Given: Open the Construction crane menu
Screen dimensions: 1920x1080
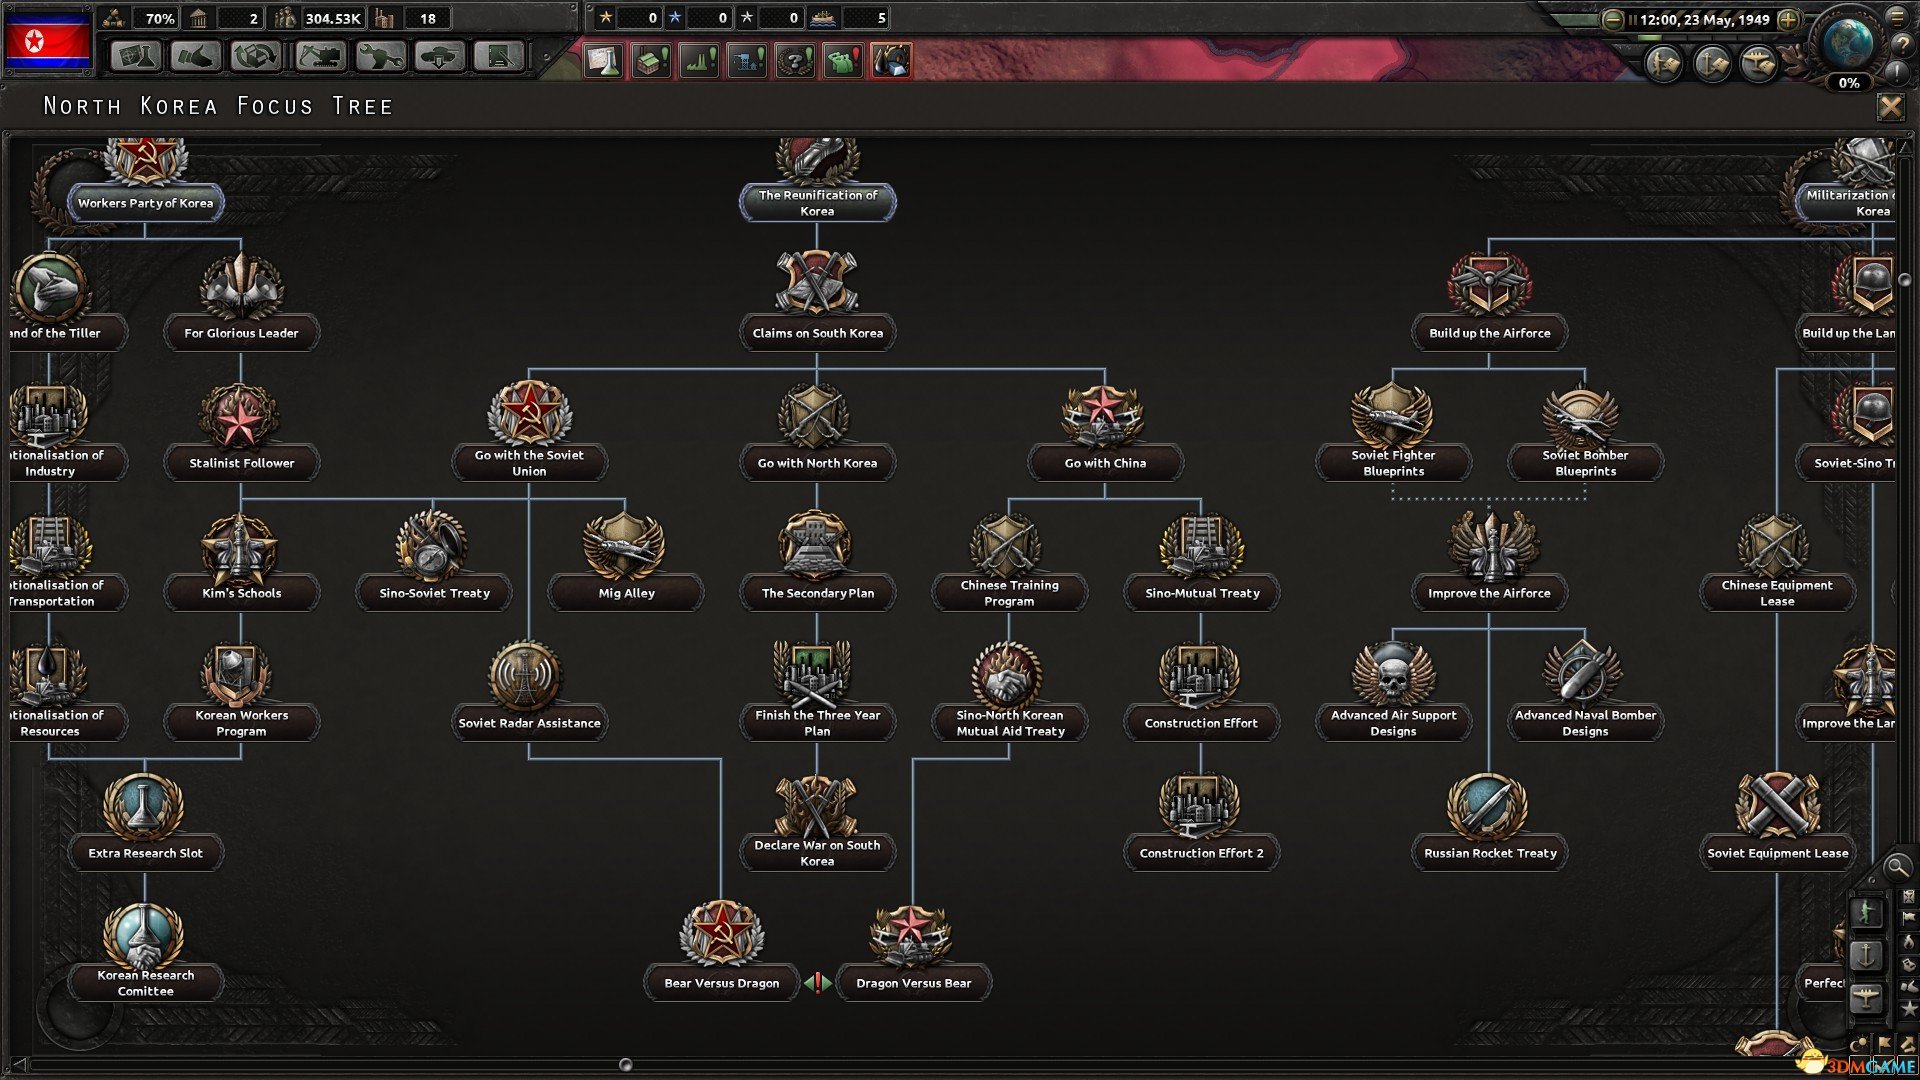Looking at the screenshot, I should (320, 56).
